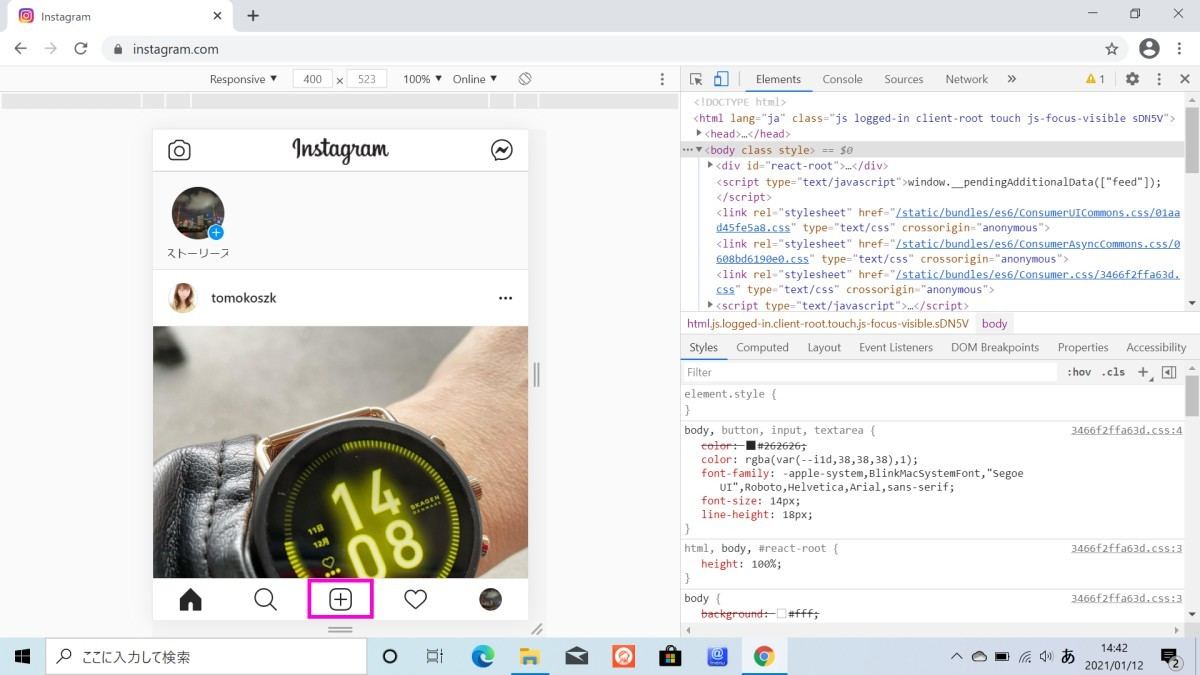The width and height of the screenshot is (1200, 675).
Task: Open the Chrome profile avatar
Action: pos(1149,48)
